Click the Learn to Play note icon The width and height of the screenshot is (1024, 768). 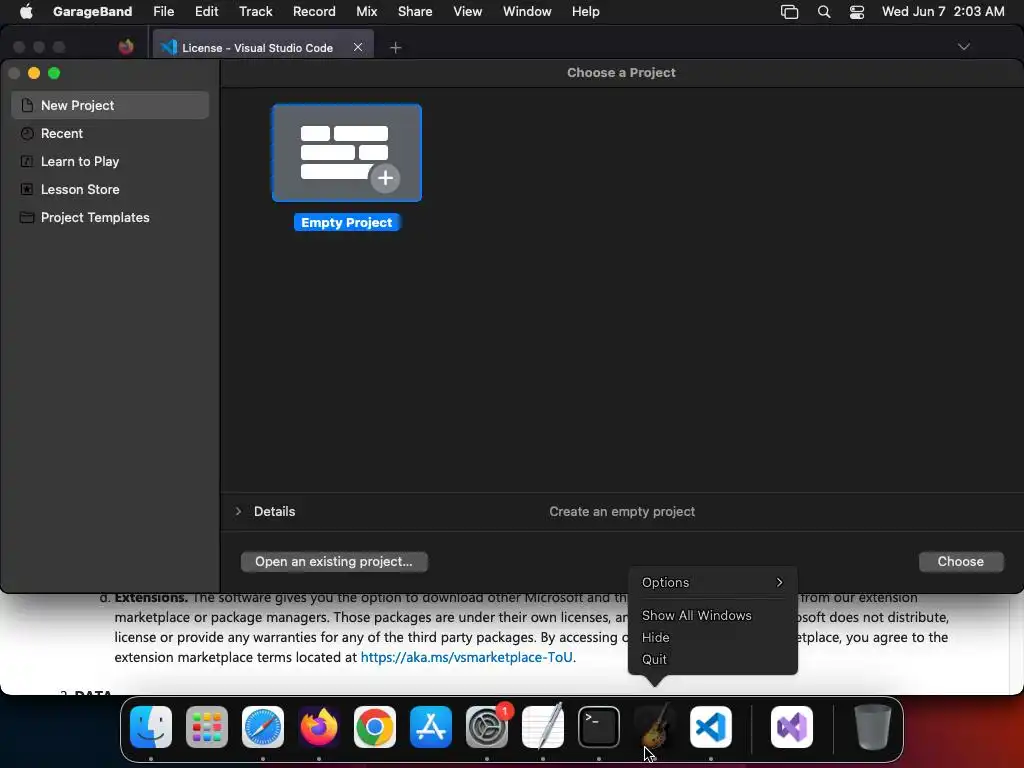pos(27,161)
